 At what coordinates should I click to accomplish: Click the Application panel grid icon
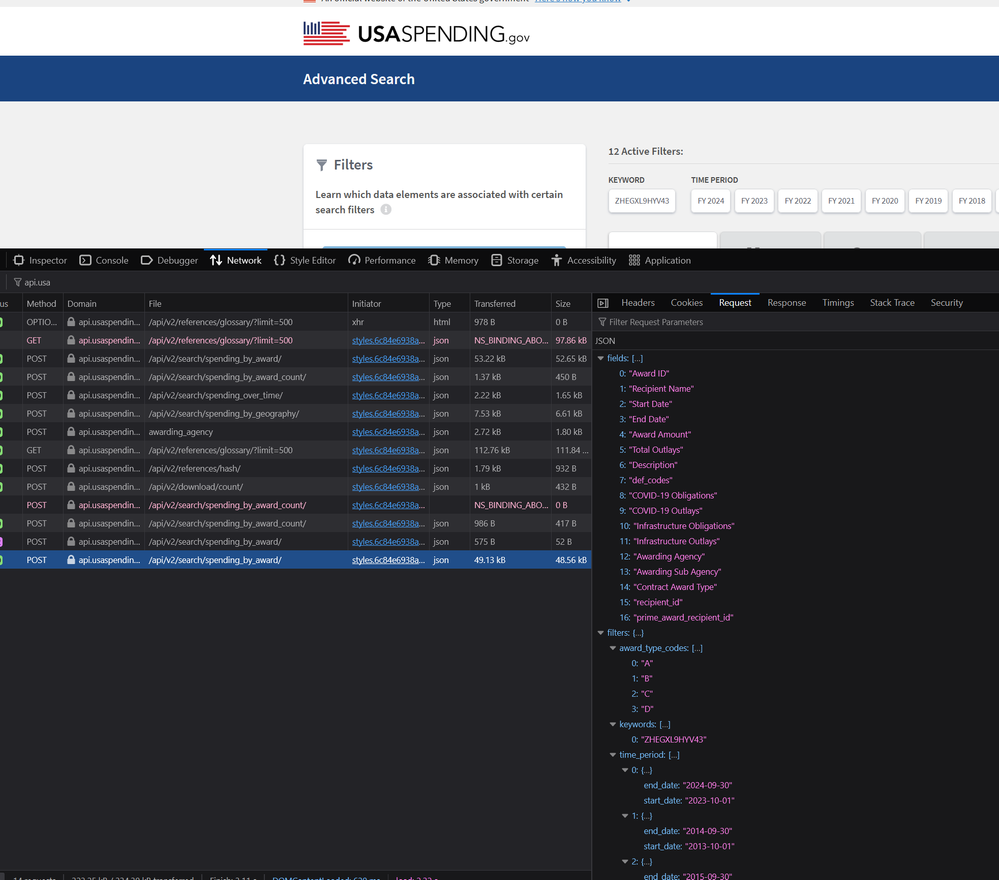click(x=635, y=261)
